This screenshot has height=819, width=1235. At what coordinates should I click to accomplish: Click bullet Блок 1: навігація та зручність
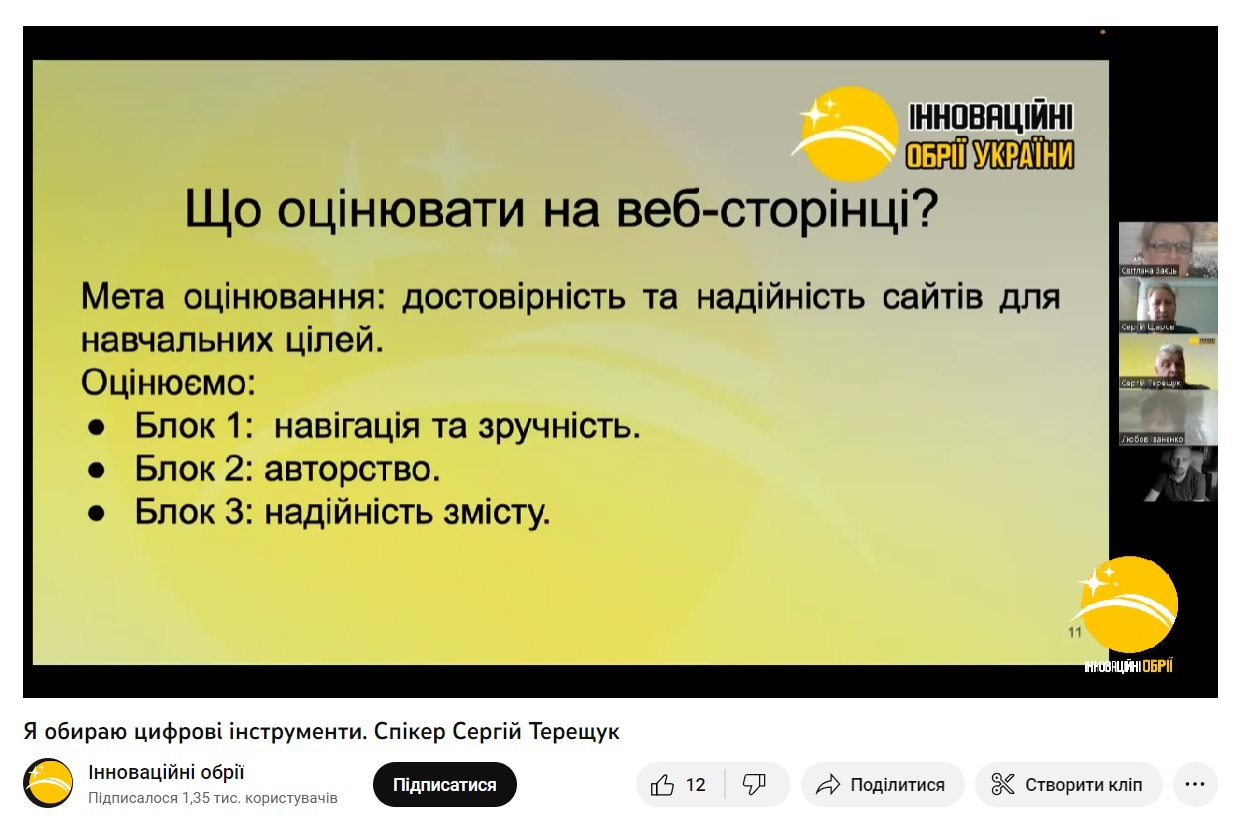(387, 427)
